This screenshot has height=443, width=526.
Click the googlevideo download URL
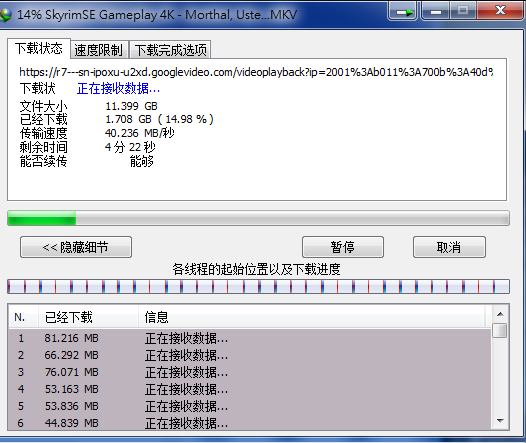coord(256,72)
